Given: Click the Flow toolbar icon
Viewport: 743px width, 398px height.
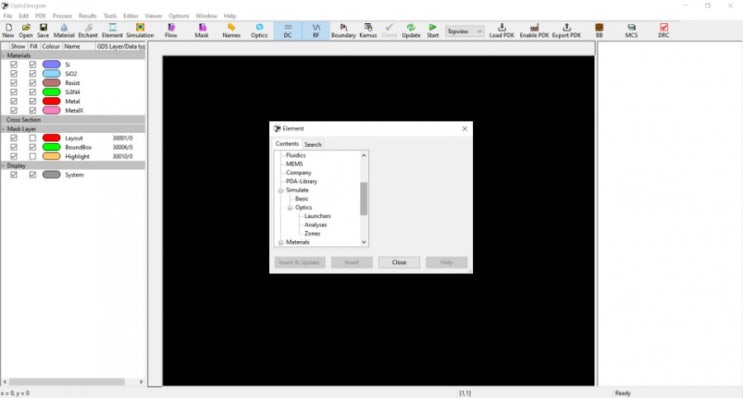Looking at the screenshot, I should point(171,30).
